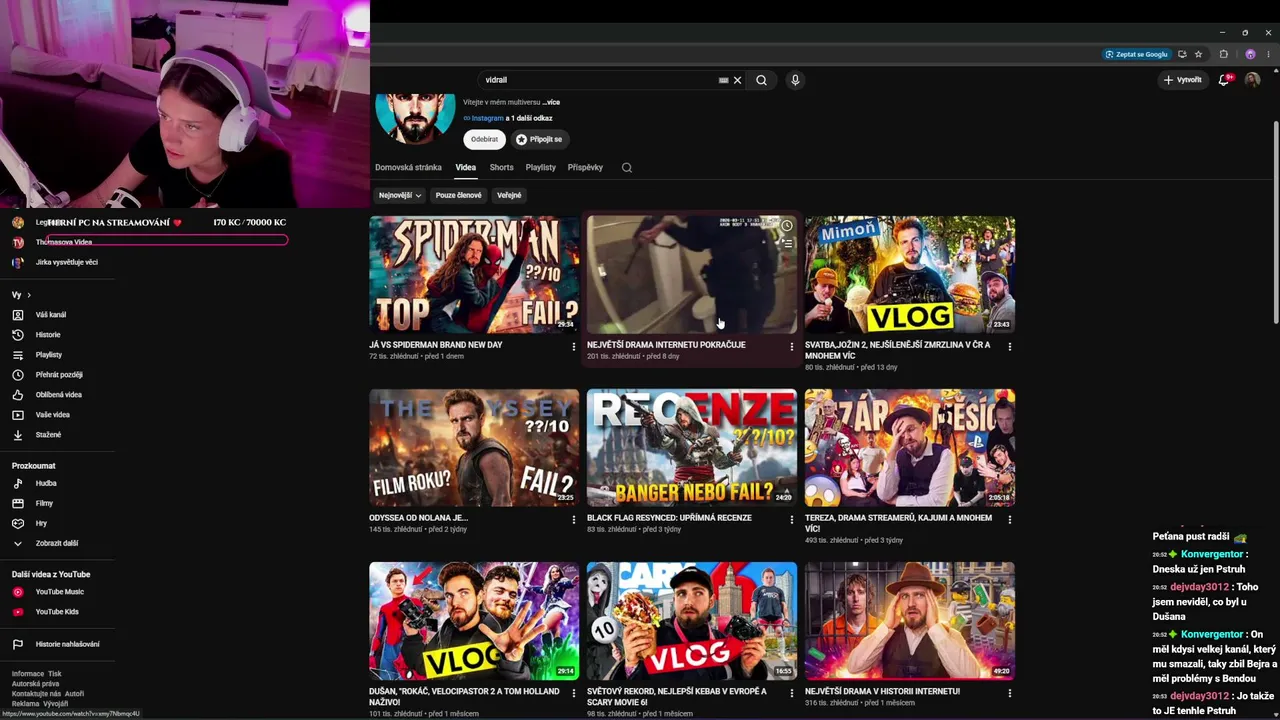
Task: Select the Videa tab
Action: click(466, 168)
